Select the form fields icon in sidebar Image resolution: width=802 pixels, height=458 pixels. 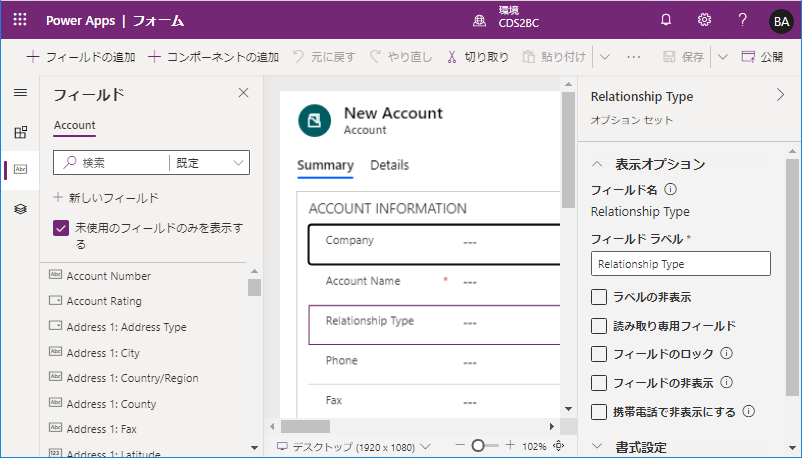(20, 169)
